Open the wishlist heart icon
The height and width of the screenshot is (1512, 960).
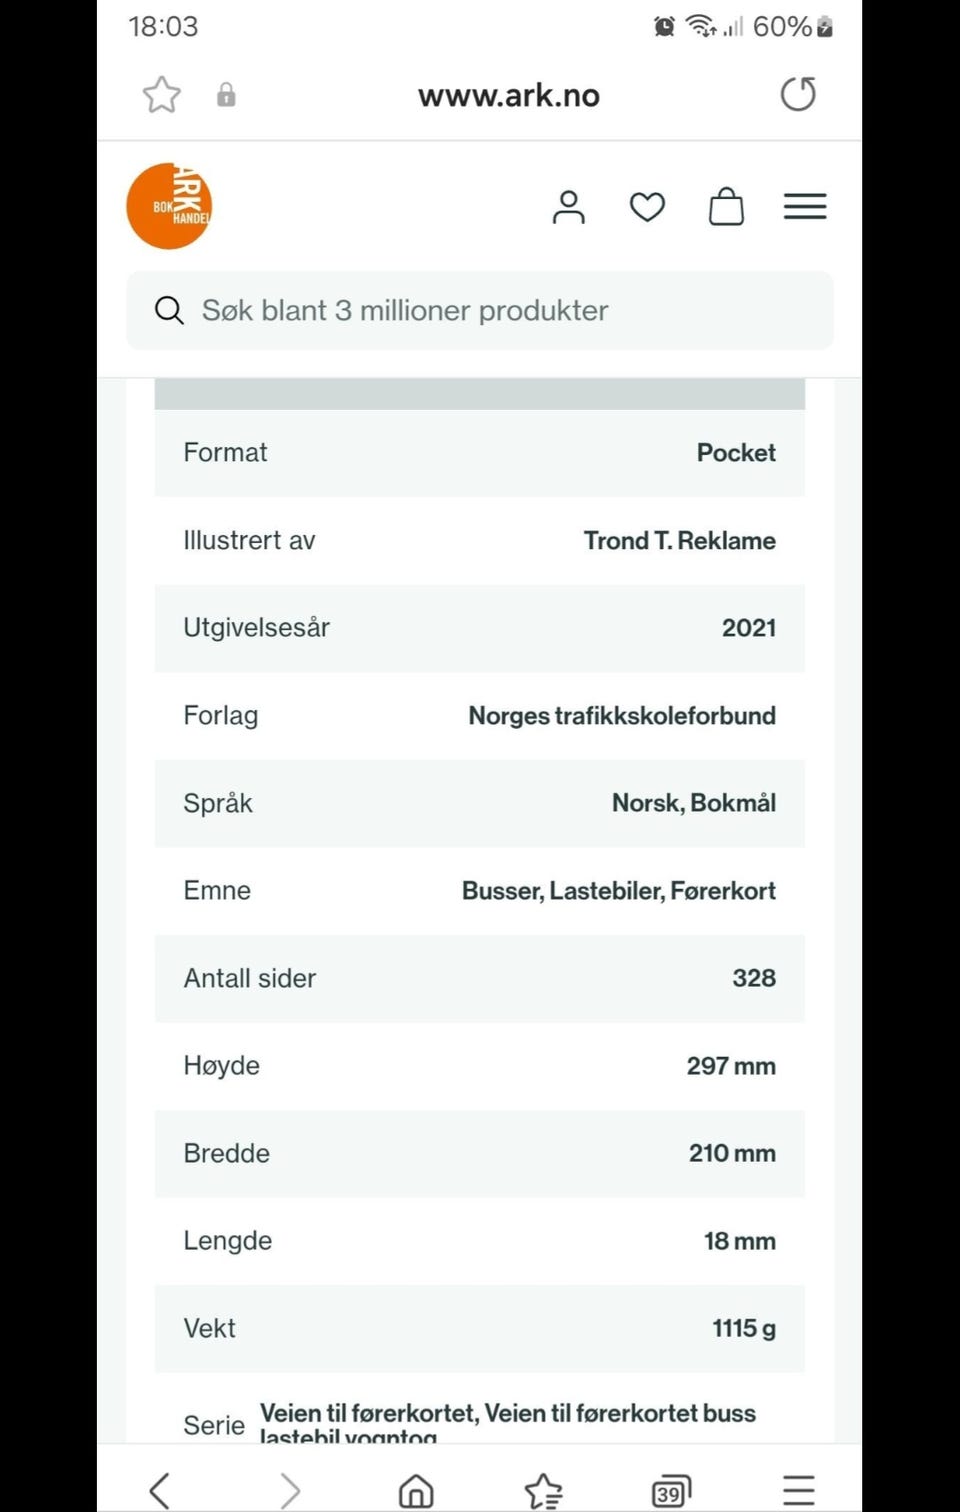tap(647, 207)
